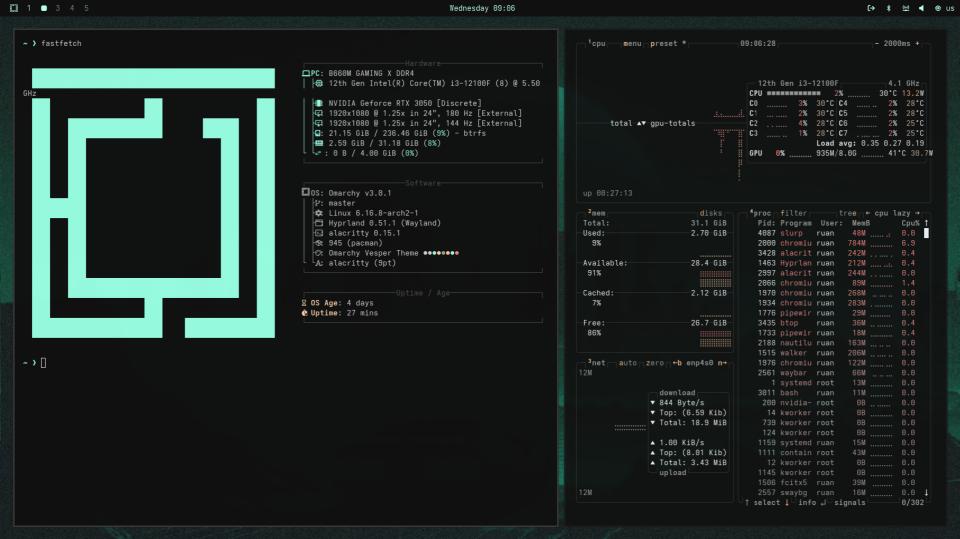Click the 'n' right arrow after enp4s0

[x=722, y=363]
